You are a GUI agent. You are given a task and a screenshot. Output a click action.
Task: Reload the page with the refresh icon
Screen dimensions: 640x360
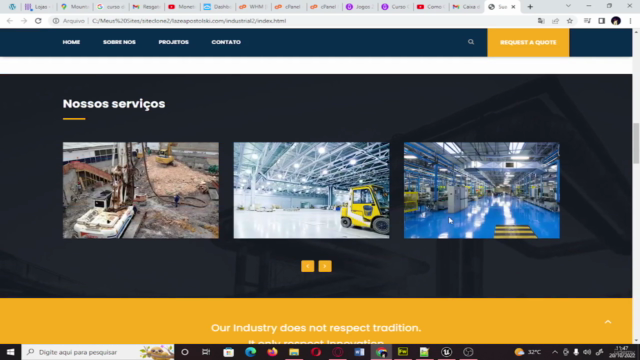(38, 21)
